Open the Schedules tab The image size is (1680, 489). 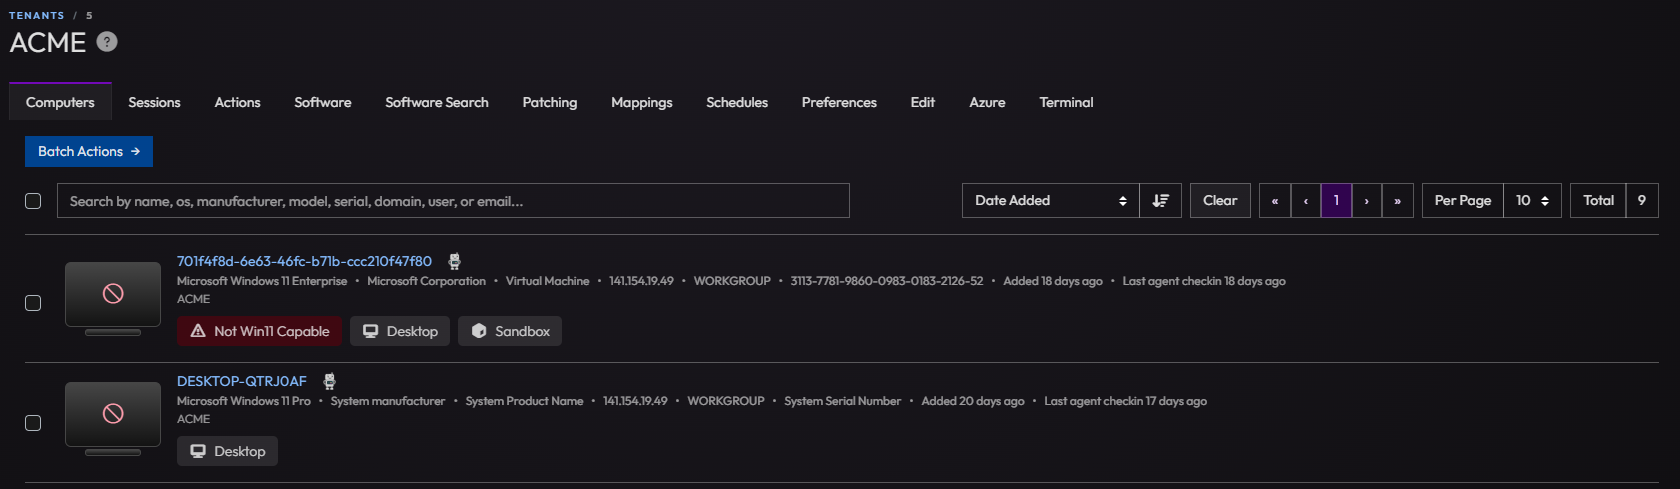[x=737, y=102]
